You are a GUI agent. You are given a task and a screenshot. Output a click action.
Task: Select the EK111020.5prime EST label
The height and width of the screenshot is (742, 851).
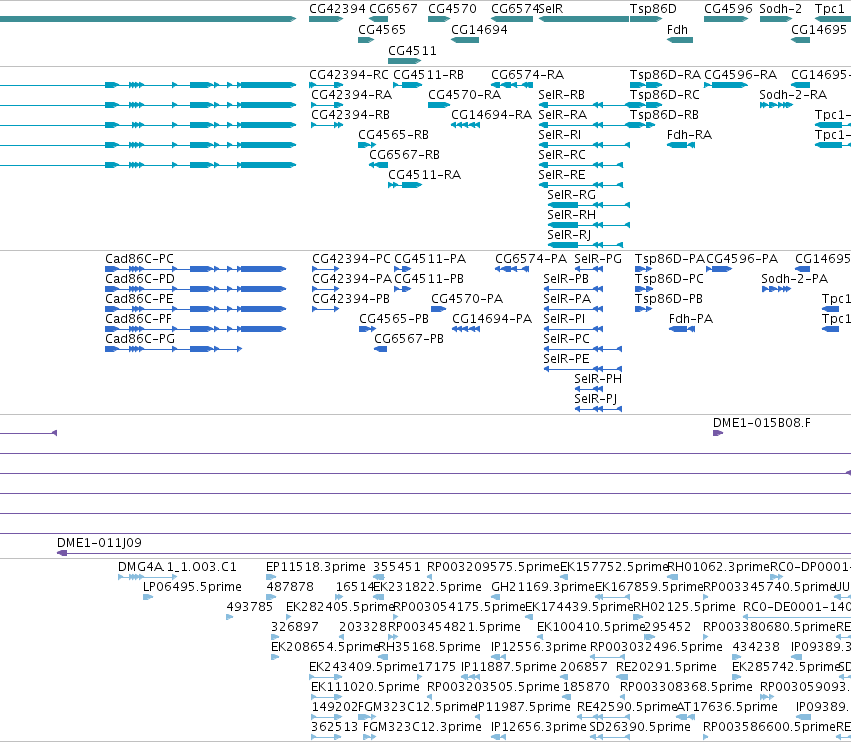(x=365, y=687)
